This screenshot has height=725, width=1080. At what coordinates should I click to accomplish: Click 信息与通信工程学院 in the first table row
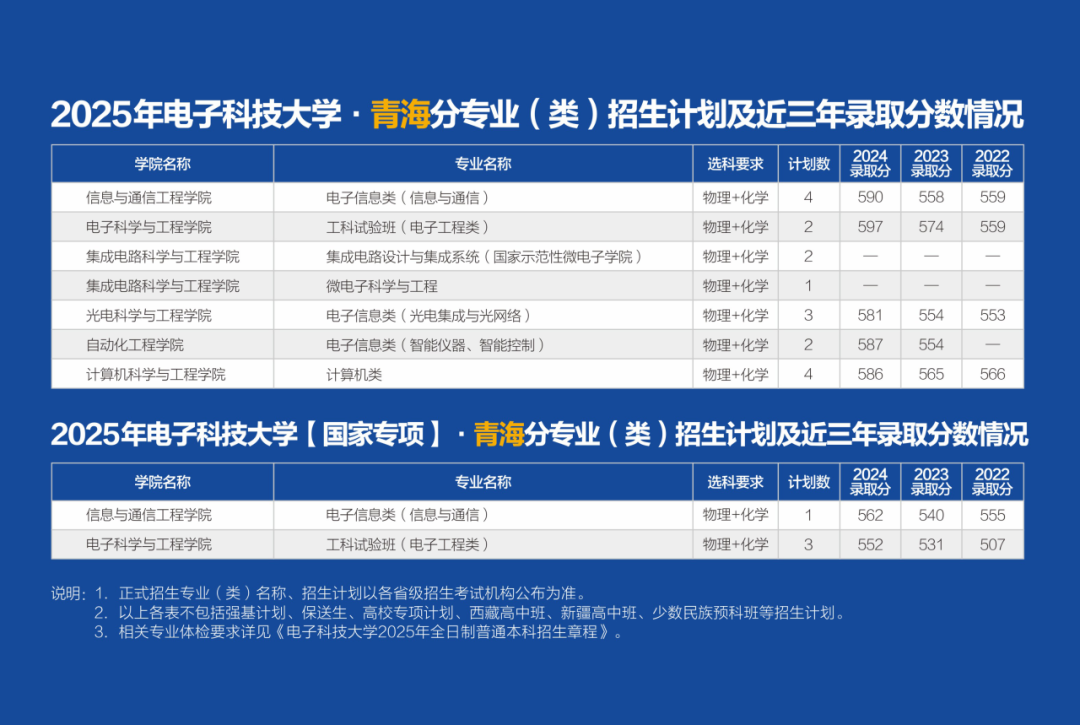[159, 197]
